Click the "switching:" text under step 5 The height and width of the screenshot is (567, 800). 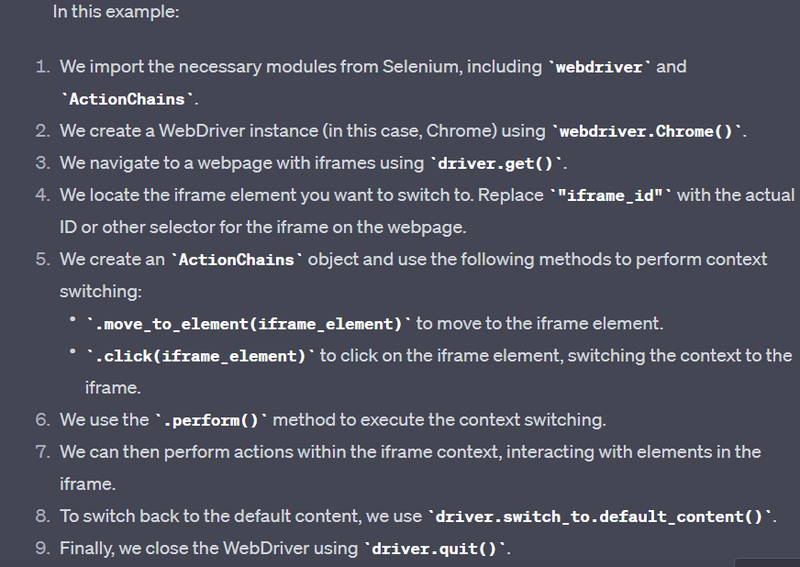101,291
